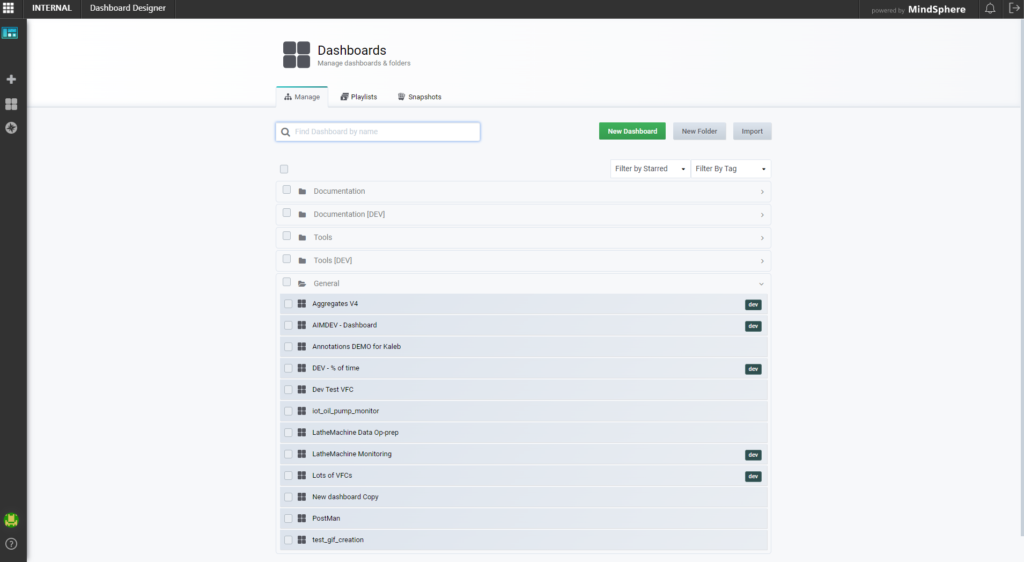Image resolution: width=1024 pixels, height=562 pixels.
Task: Open the app launcher grid icon
Action: tap(9, 9)
